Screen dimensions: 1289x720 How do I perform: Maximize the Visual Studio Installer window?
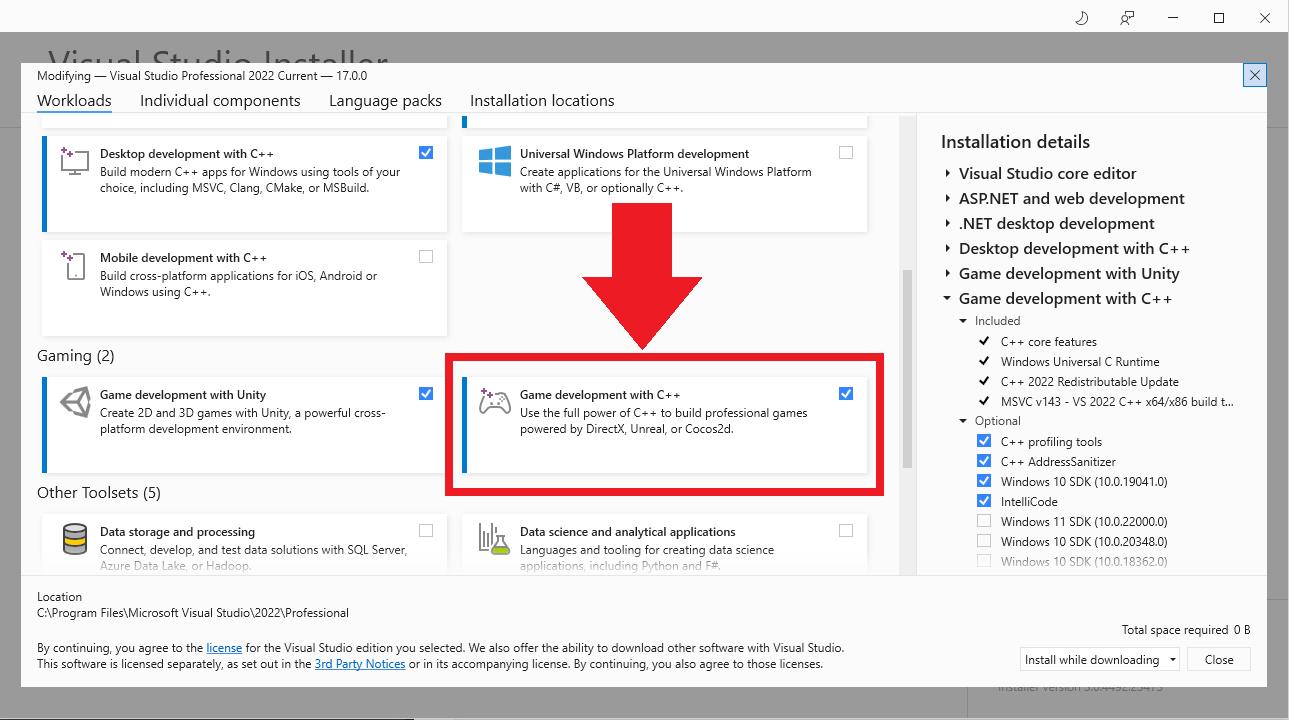click(1219, 18)
